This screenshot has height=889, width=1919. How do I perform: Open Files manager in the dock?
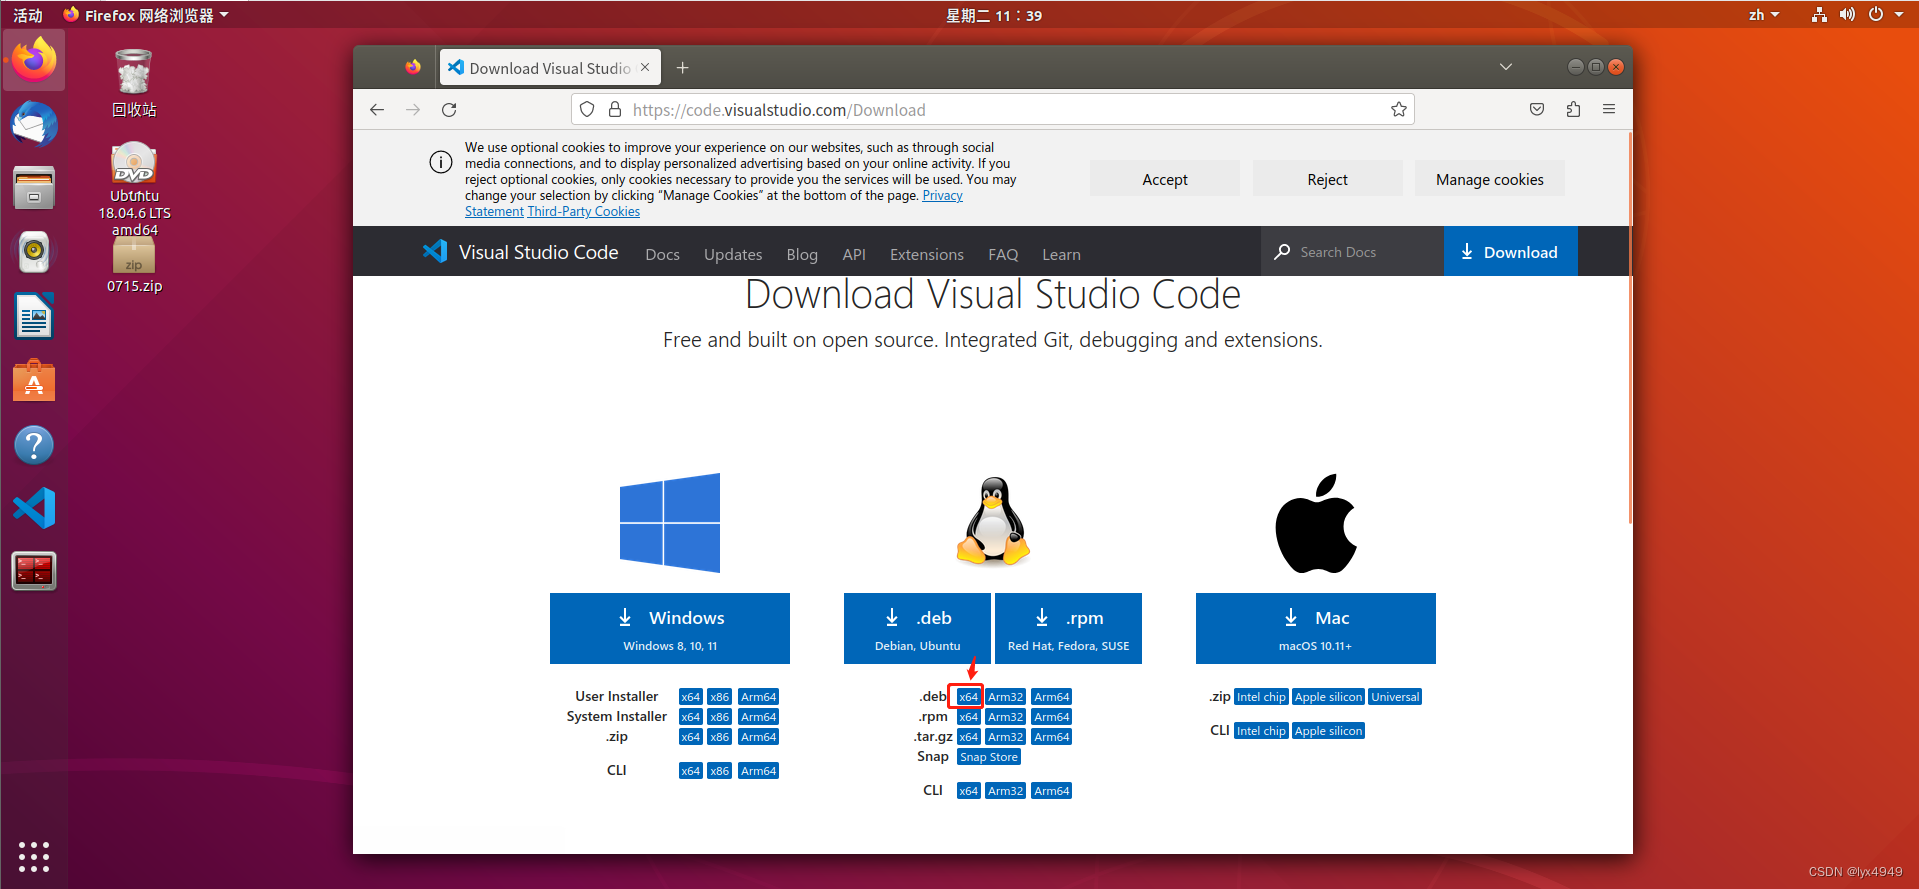click(34, 188)
